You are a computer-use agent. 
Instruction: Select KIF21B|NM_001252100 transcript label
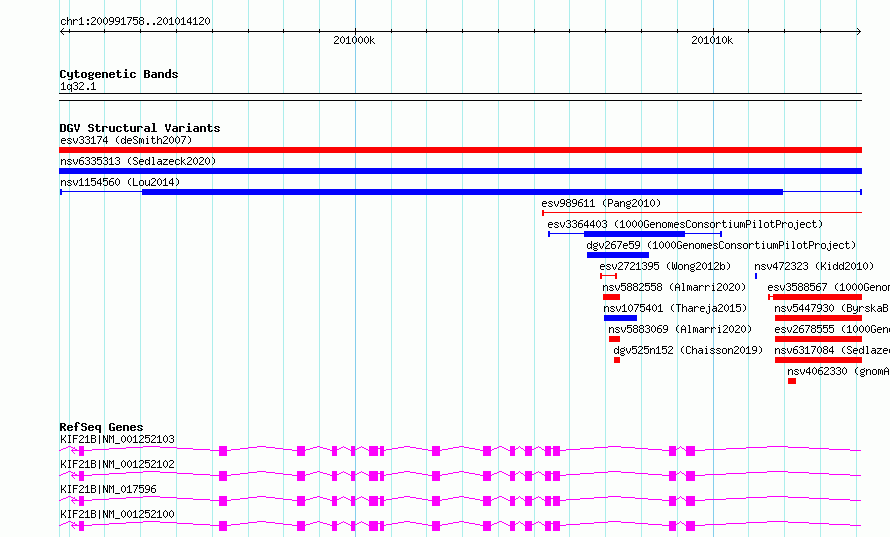pyautogui.click(x=117, y=514)
